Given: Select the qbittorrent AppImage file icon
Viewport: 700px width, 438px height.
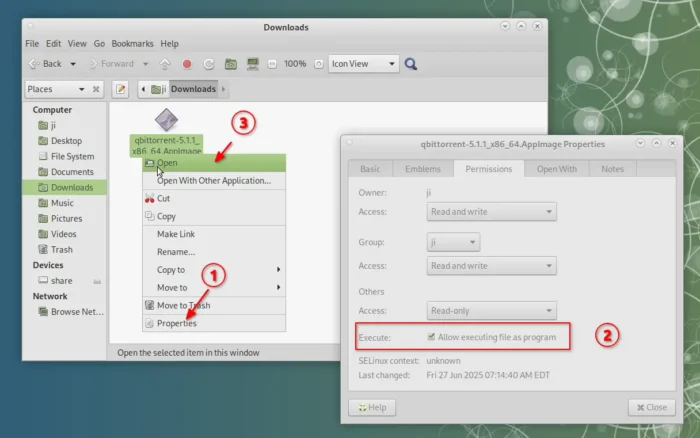Looking at the screenshot, I should click(167, 120).
